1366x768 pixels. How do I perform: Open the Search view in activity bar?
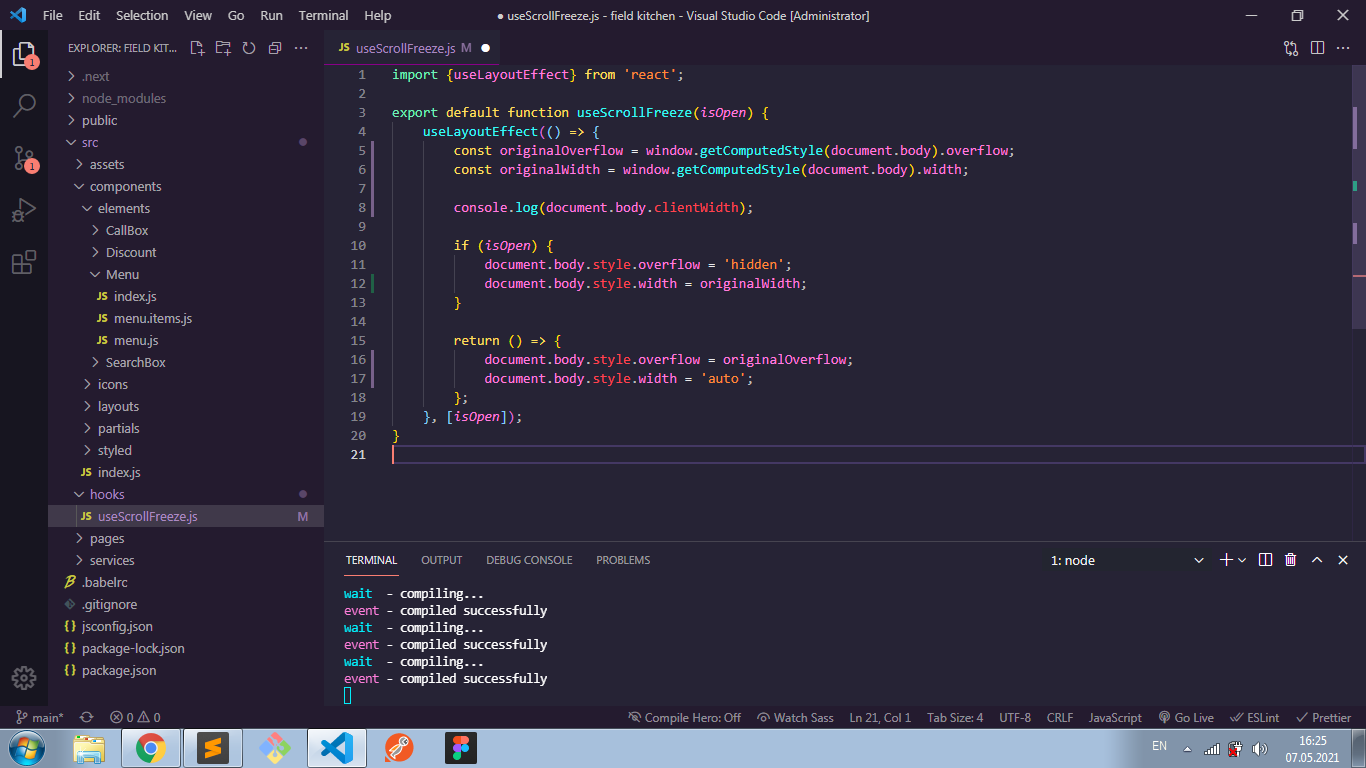coord(24,105)
